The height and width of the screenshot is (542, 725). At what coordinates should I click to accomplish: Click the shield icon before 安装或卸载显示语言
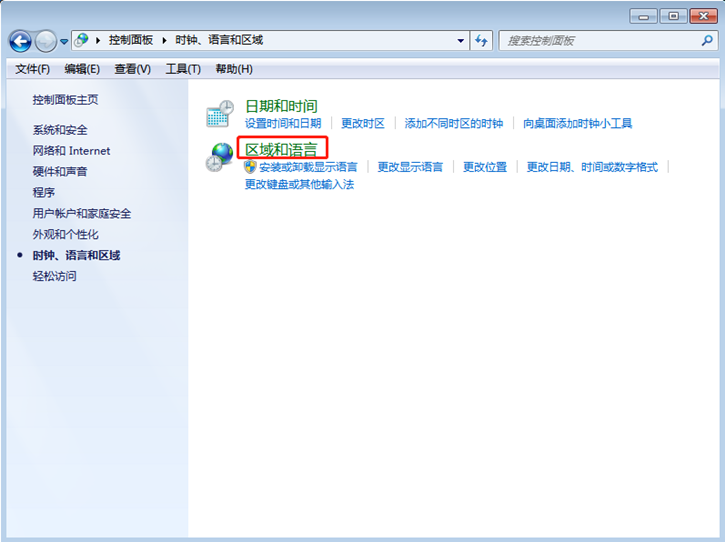pyautogui.click(x=251, y=167)
